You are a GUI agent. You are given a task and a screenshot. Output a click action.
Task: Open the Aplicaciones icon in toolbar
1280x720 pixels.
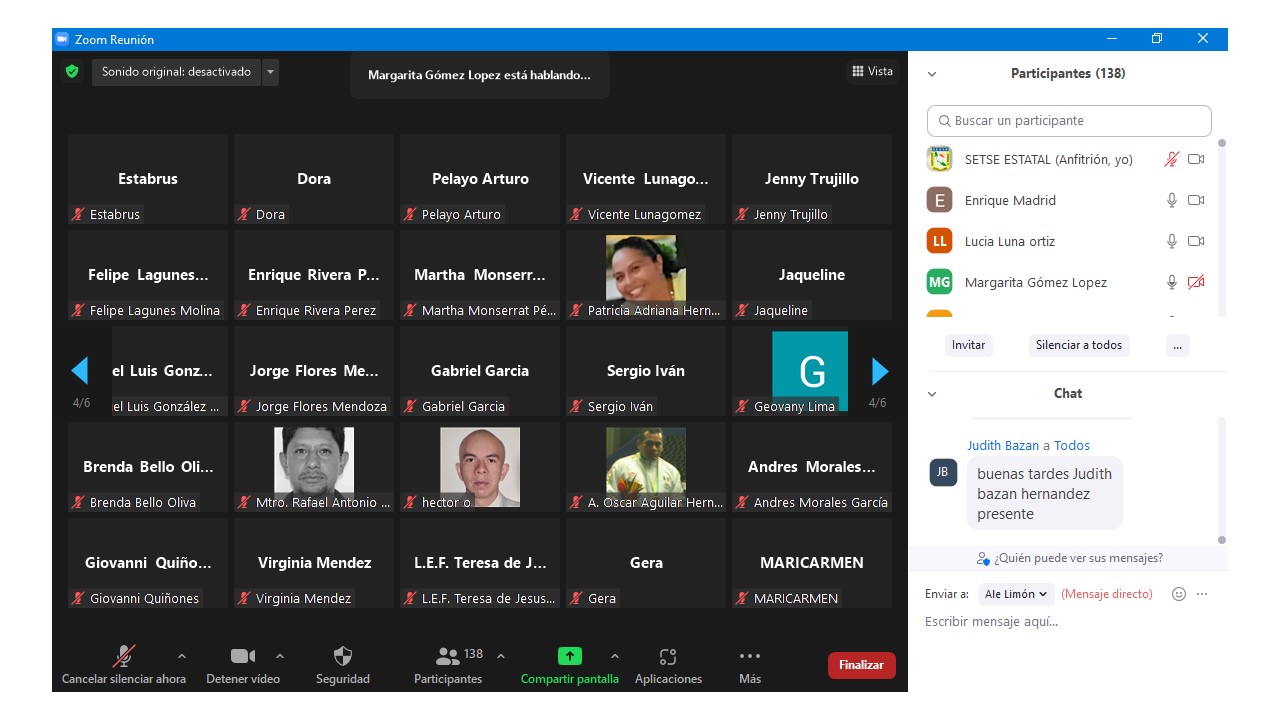coord(668,657)
